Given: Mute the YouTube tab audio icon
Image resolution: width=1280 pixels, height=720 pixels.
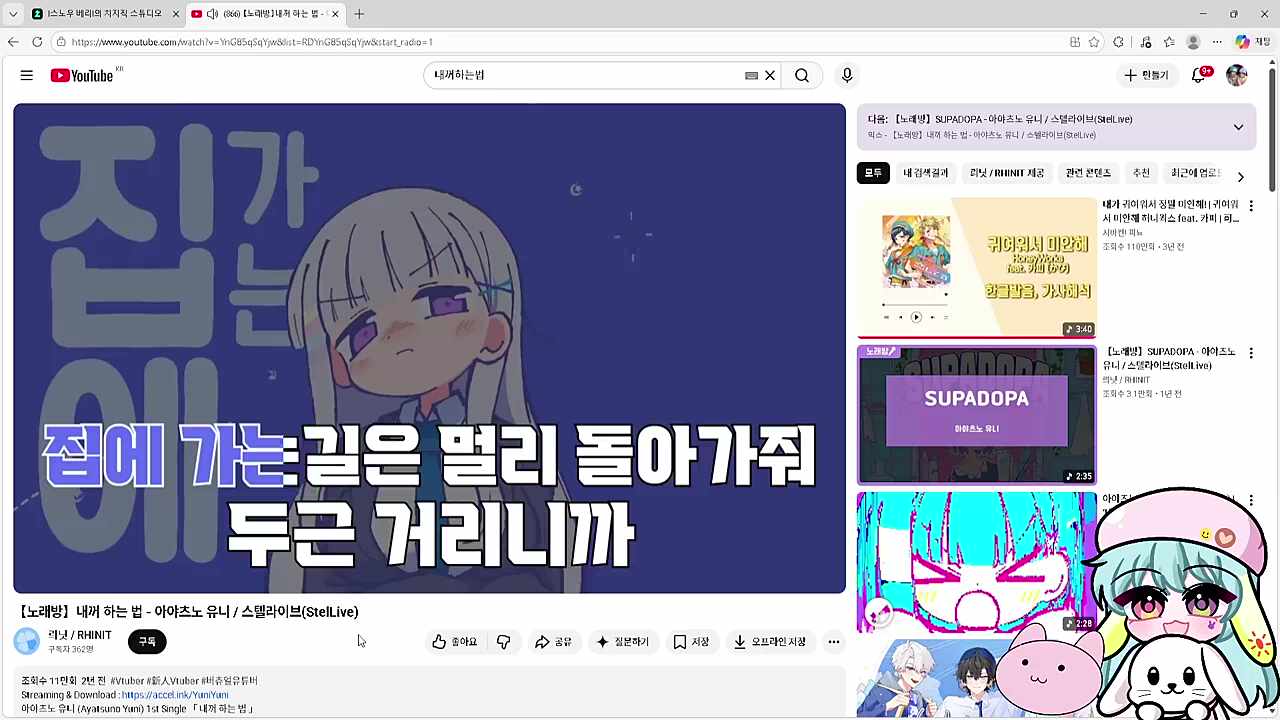Looking at the screenshot, I should click(212, 14).
